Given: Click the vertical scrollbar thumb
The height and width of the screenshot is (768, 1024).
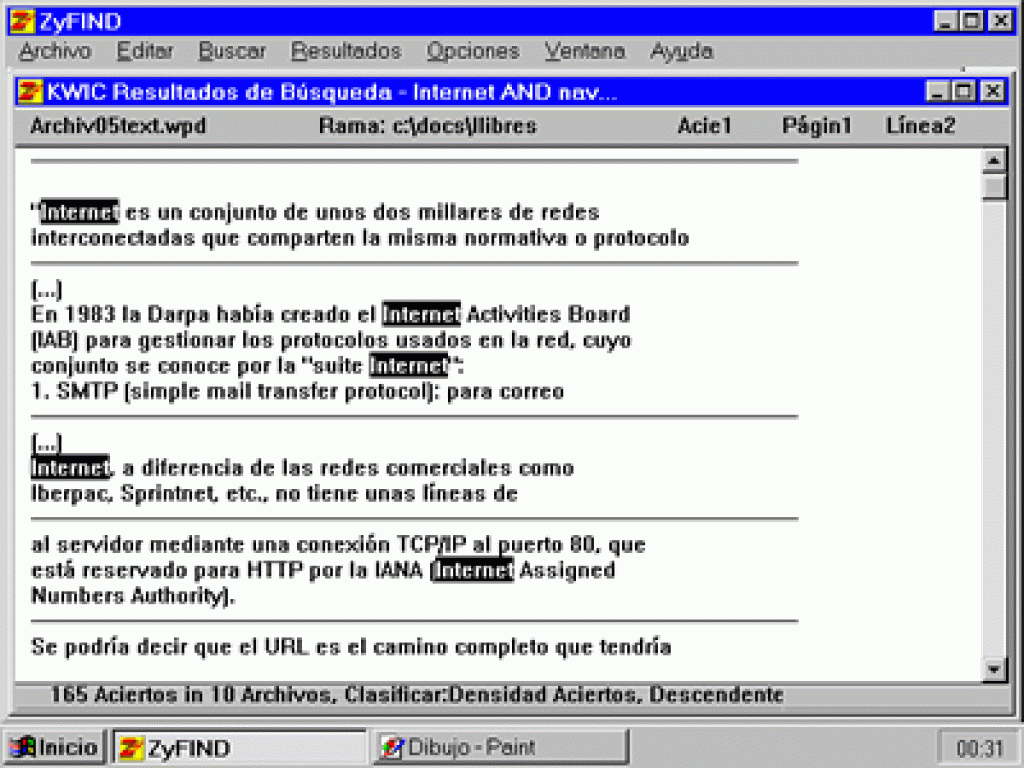Looking at the screenshot, I should [x=994, y=188].
